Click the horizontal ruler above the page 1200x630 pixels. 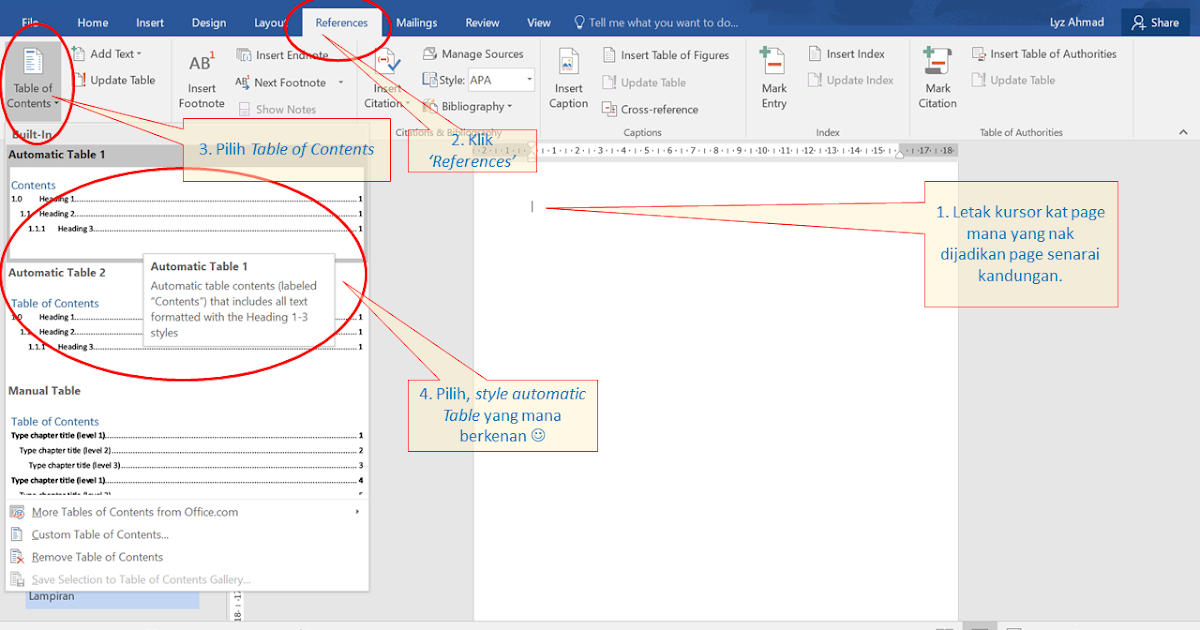(716, 151)
